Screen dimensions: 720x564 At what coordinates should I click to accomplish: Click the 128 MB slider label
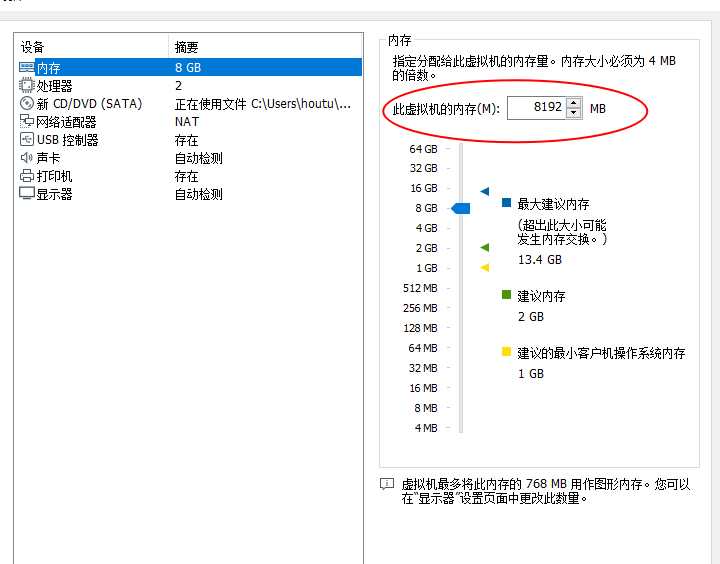[420, 328]
